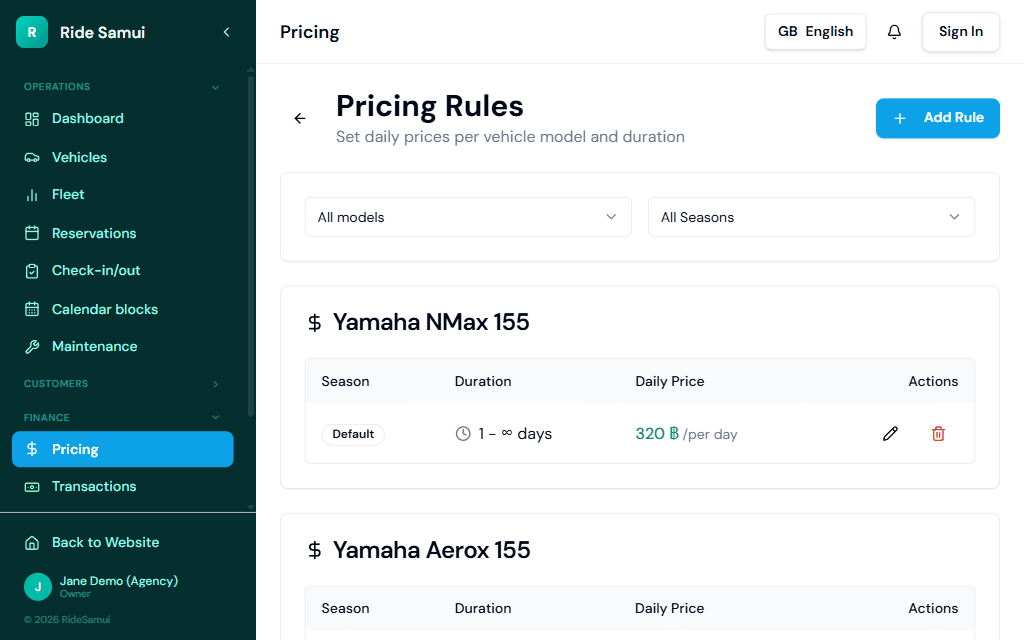Click the Yamaha NMax 155 heading
Viewport: 1024px width, 640px height.
click(x=431, y=323)
